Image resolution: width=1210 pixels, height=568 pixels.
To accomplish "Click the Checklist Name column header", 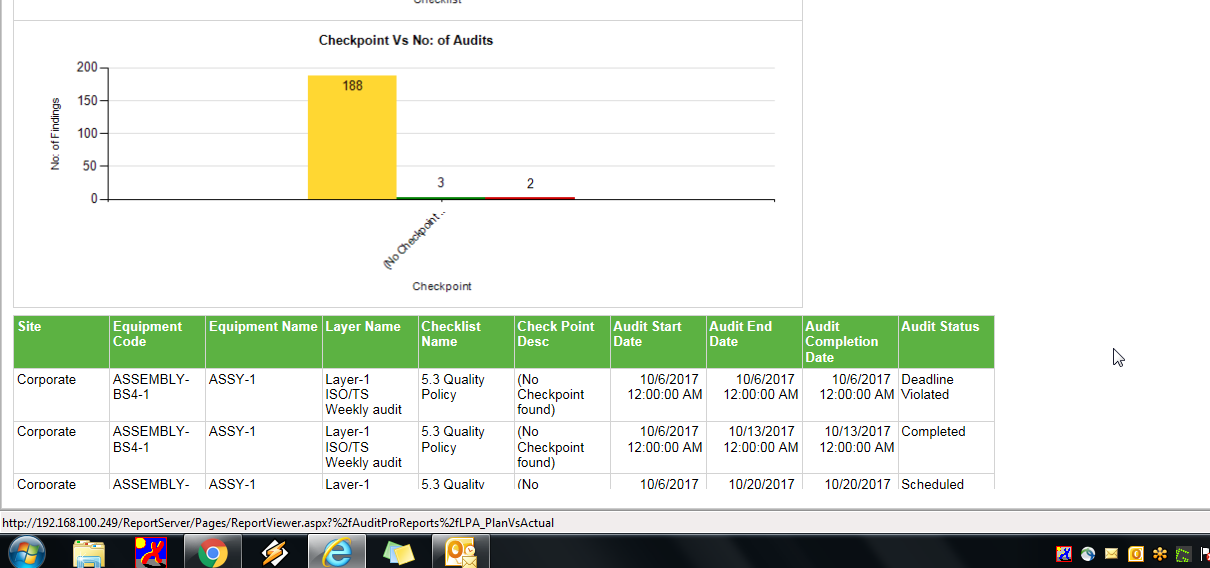I will (466, 342).
